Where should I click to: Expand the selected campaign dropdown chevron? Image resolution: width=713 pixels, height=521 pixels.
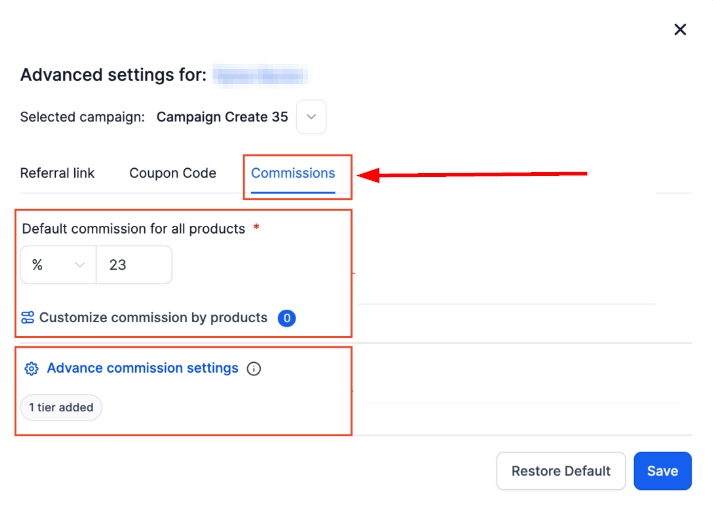coord(311,117)
